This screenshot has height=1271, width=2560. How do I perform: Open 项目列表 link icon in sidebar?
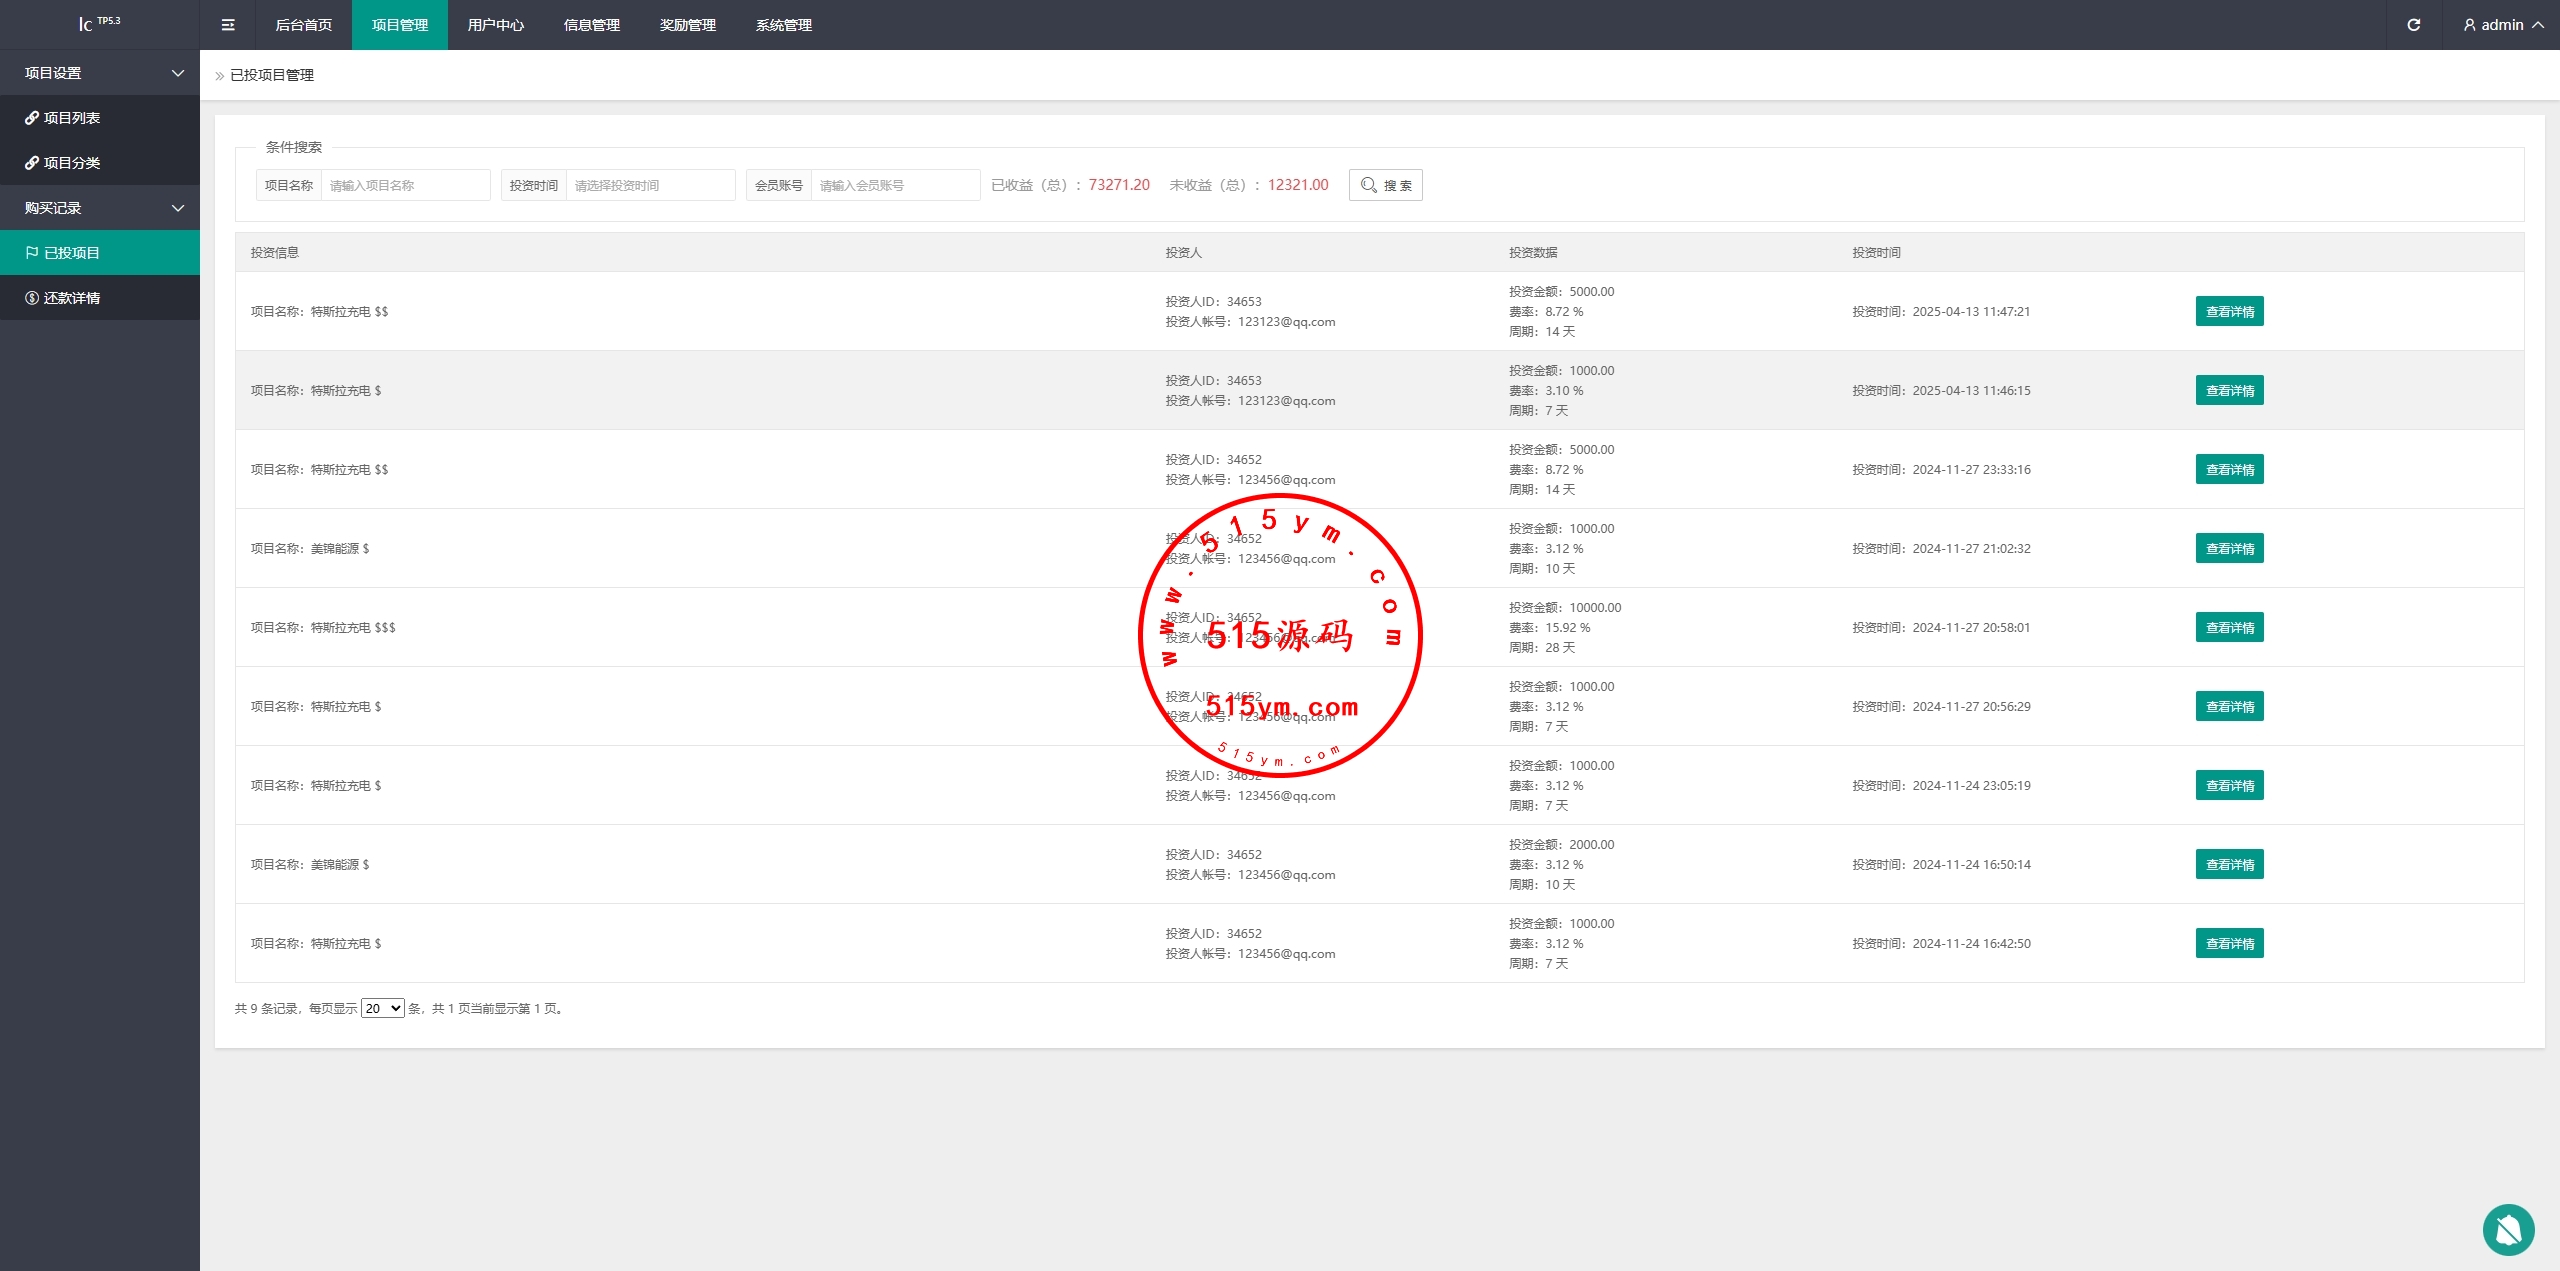point(32,118)
